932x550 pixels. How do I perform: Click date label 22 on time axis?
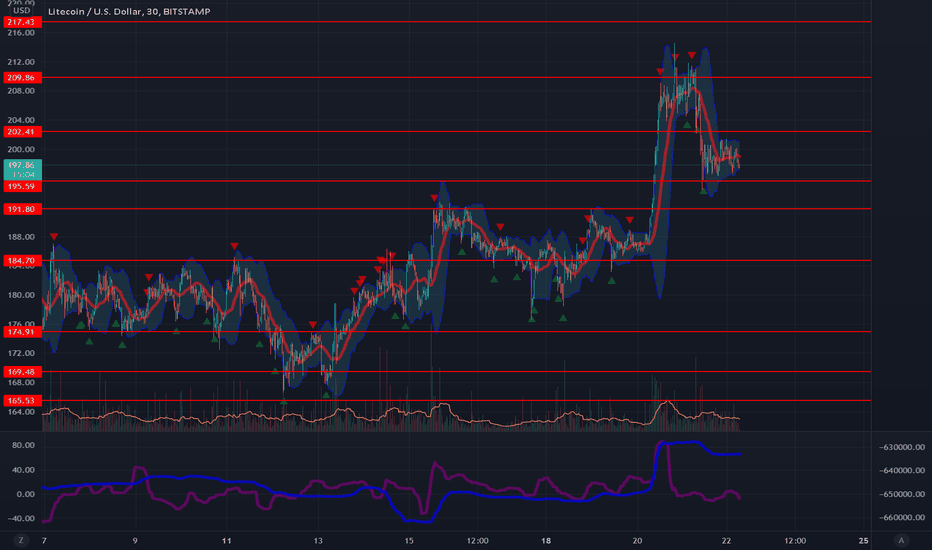click(726, 540)
